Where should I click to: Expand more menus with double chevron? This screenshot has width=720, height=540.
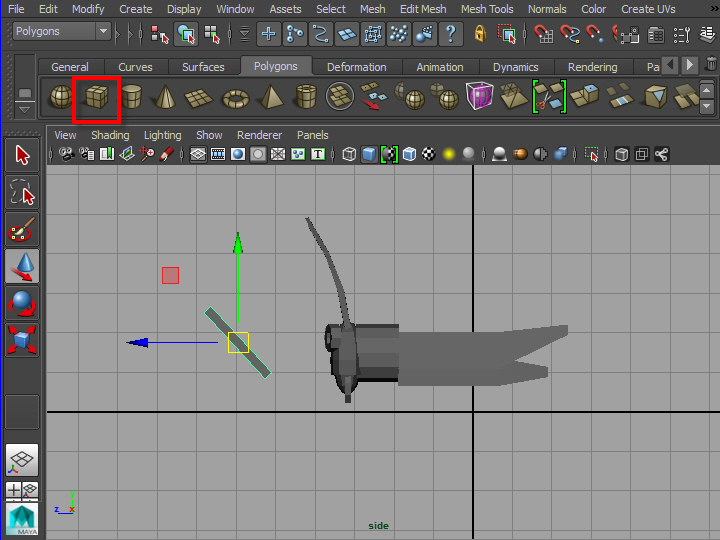click(714, 9)
